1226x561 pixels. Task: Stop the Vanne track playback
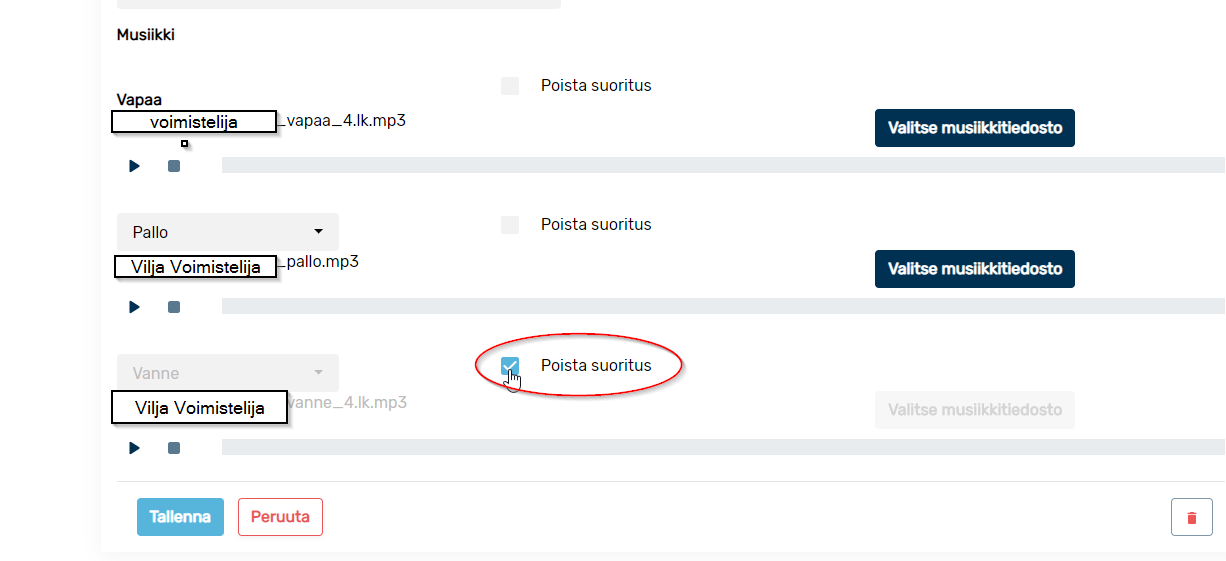coord(174,448)
